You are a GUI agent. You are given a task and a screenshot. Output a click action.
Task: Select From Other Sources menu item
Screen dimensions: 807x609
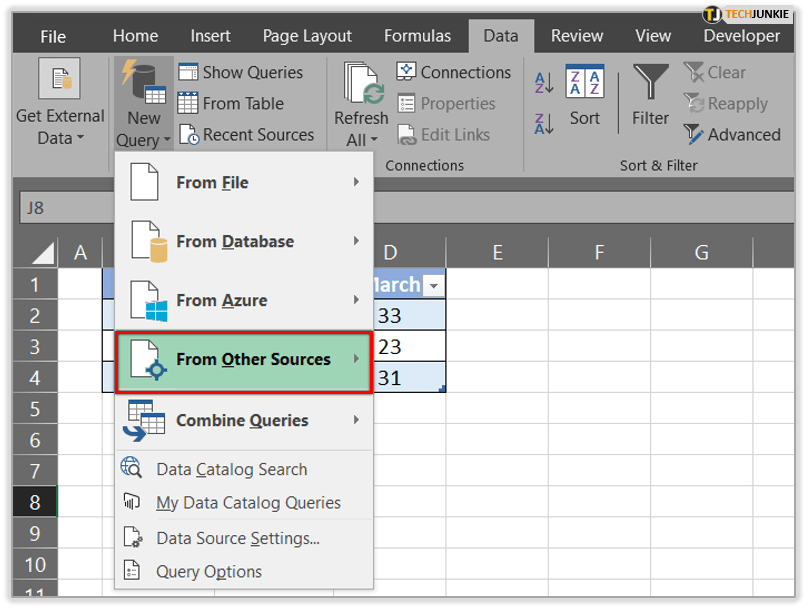244,360
